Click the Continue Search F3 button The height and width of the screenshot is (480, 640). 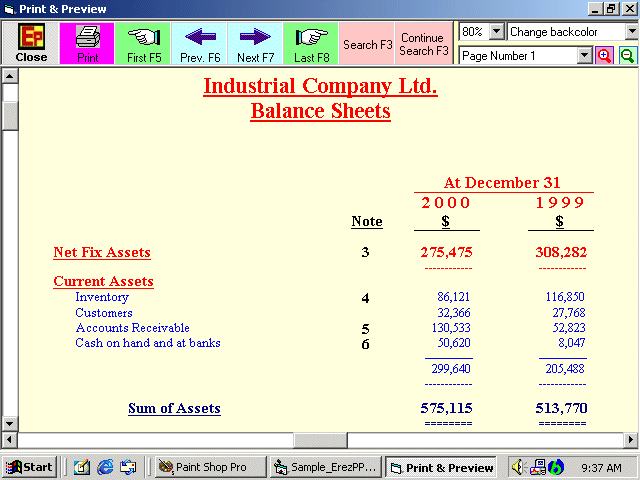(424, 43)
